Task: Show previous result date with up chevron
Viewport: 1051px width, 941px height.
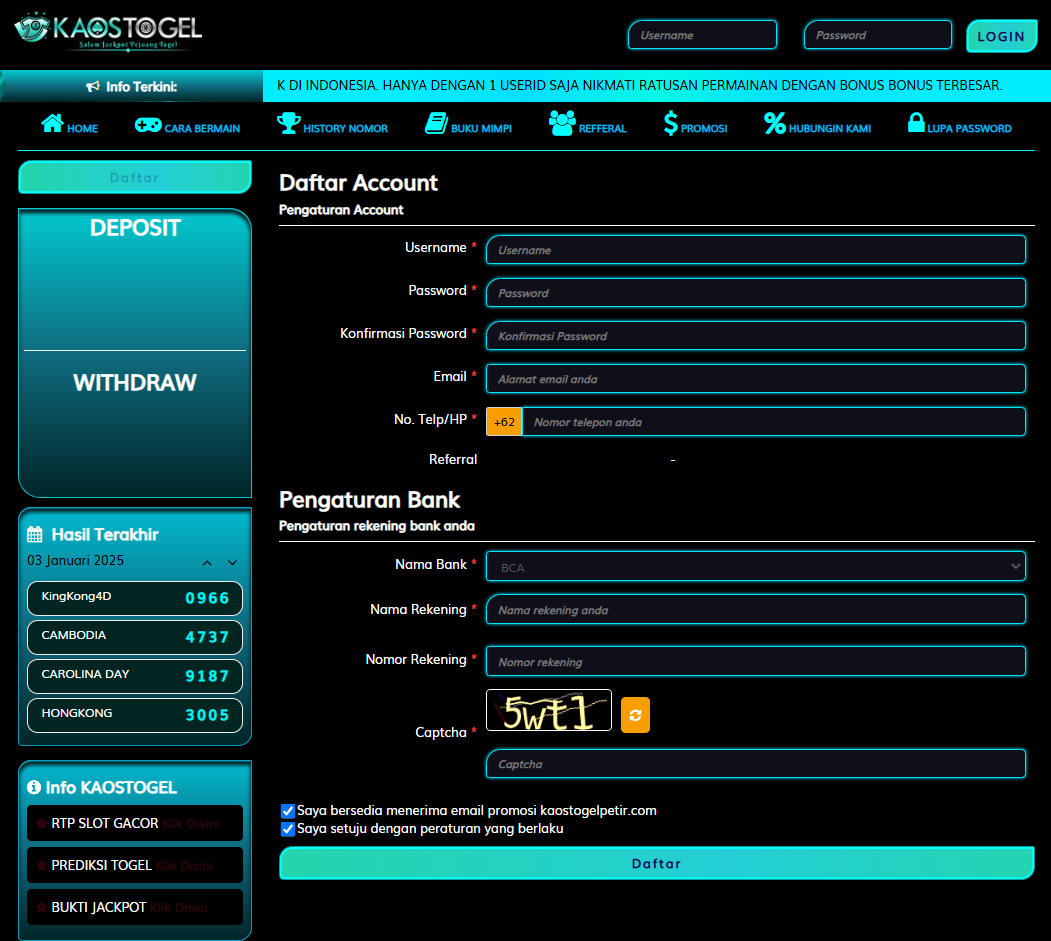Action: pos(207,563)
